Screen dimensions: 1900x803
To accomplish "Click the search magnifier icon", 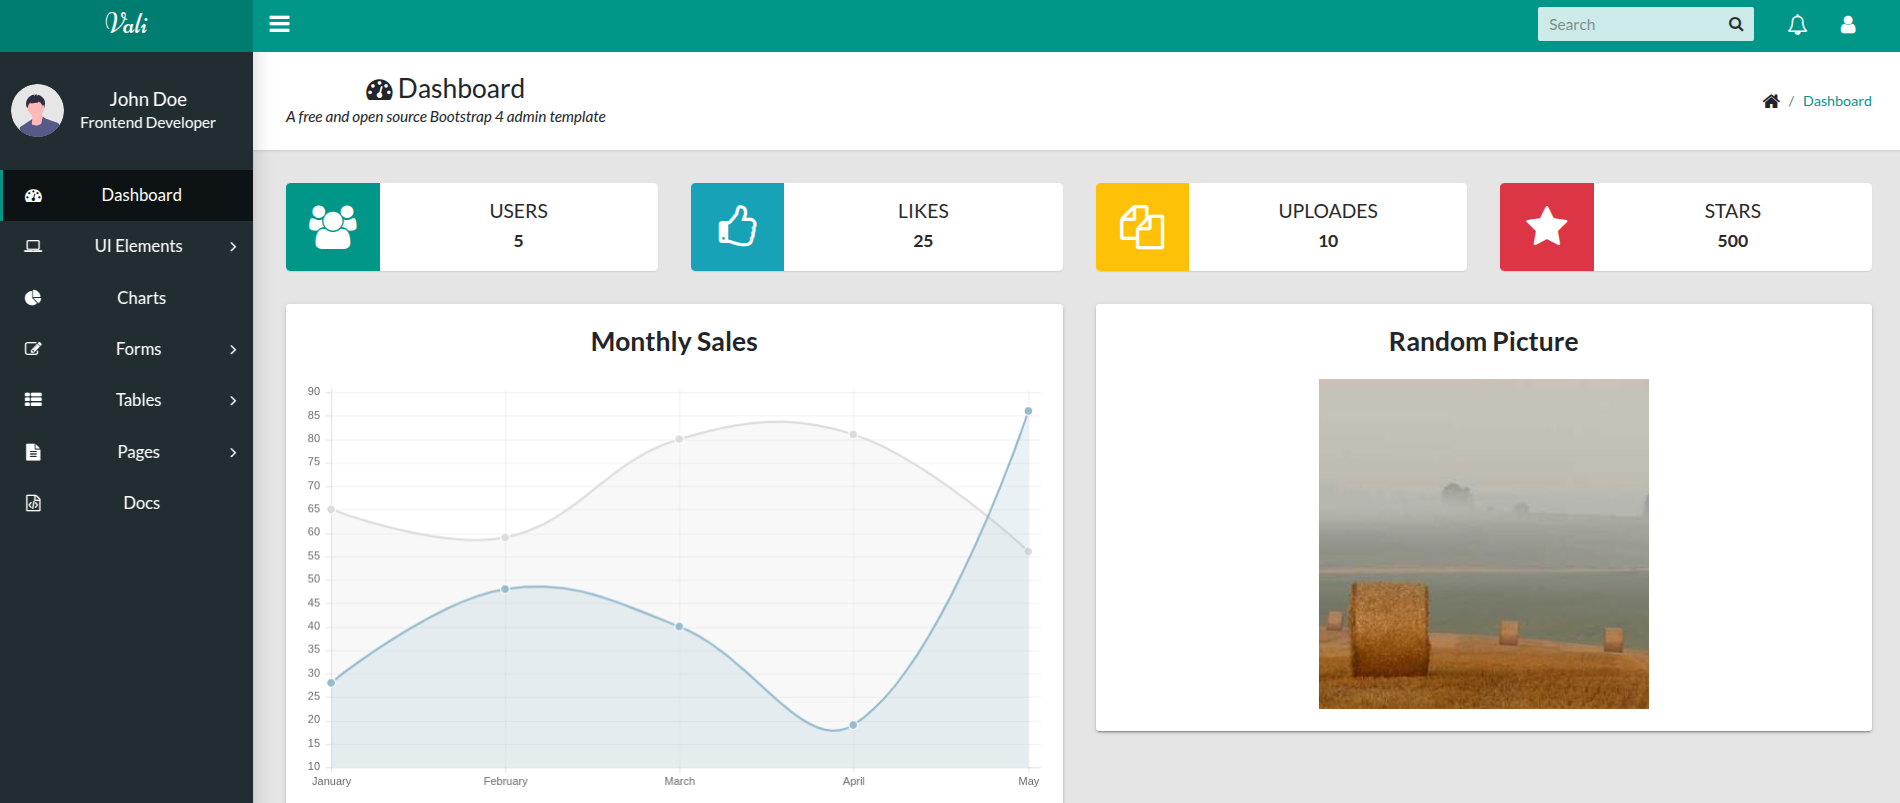I will click(x=1735, y=25).
